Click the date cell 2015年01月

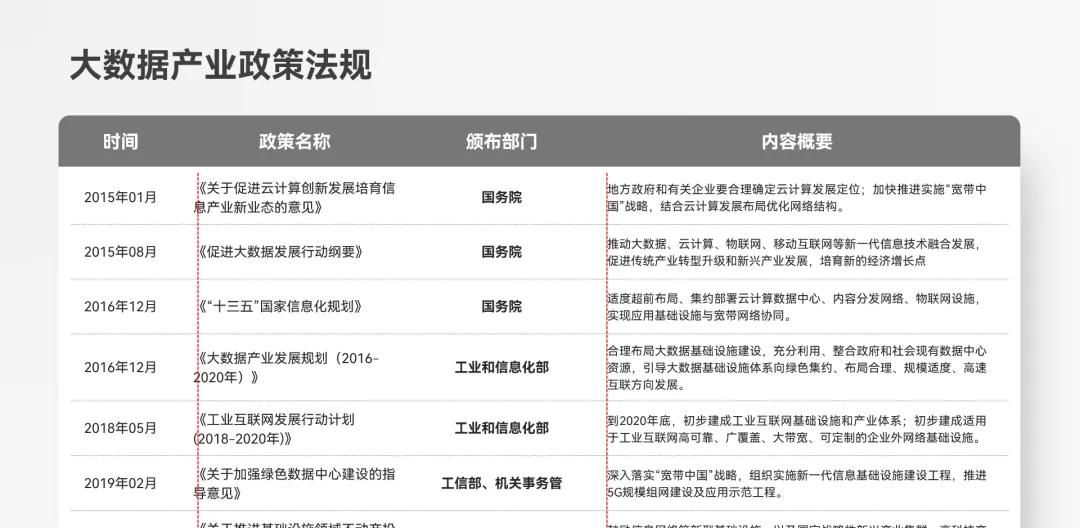point(121,198)
